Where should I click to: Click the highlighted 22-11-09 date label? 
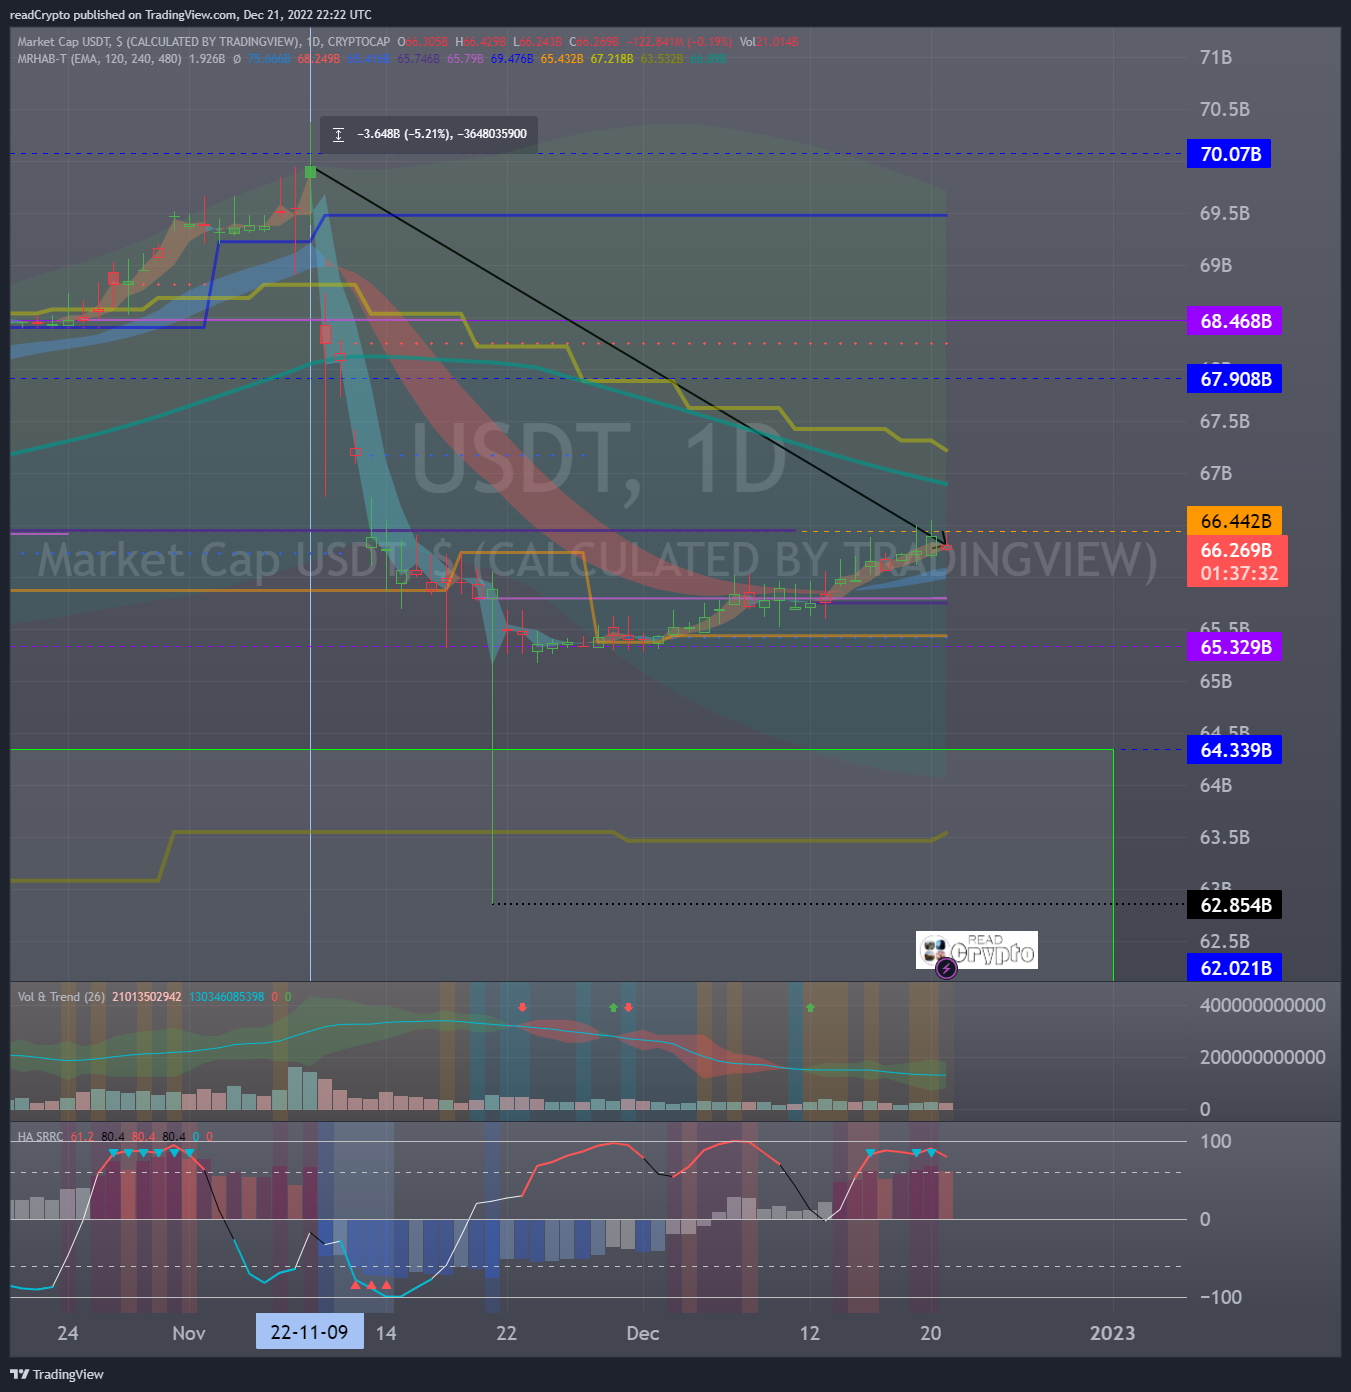309,1332
